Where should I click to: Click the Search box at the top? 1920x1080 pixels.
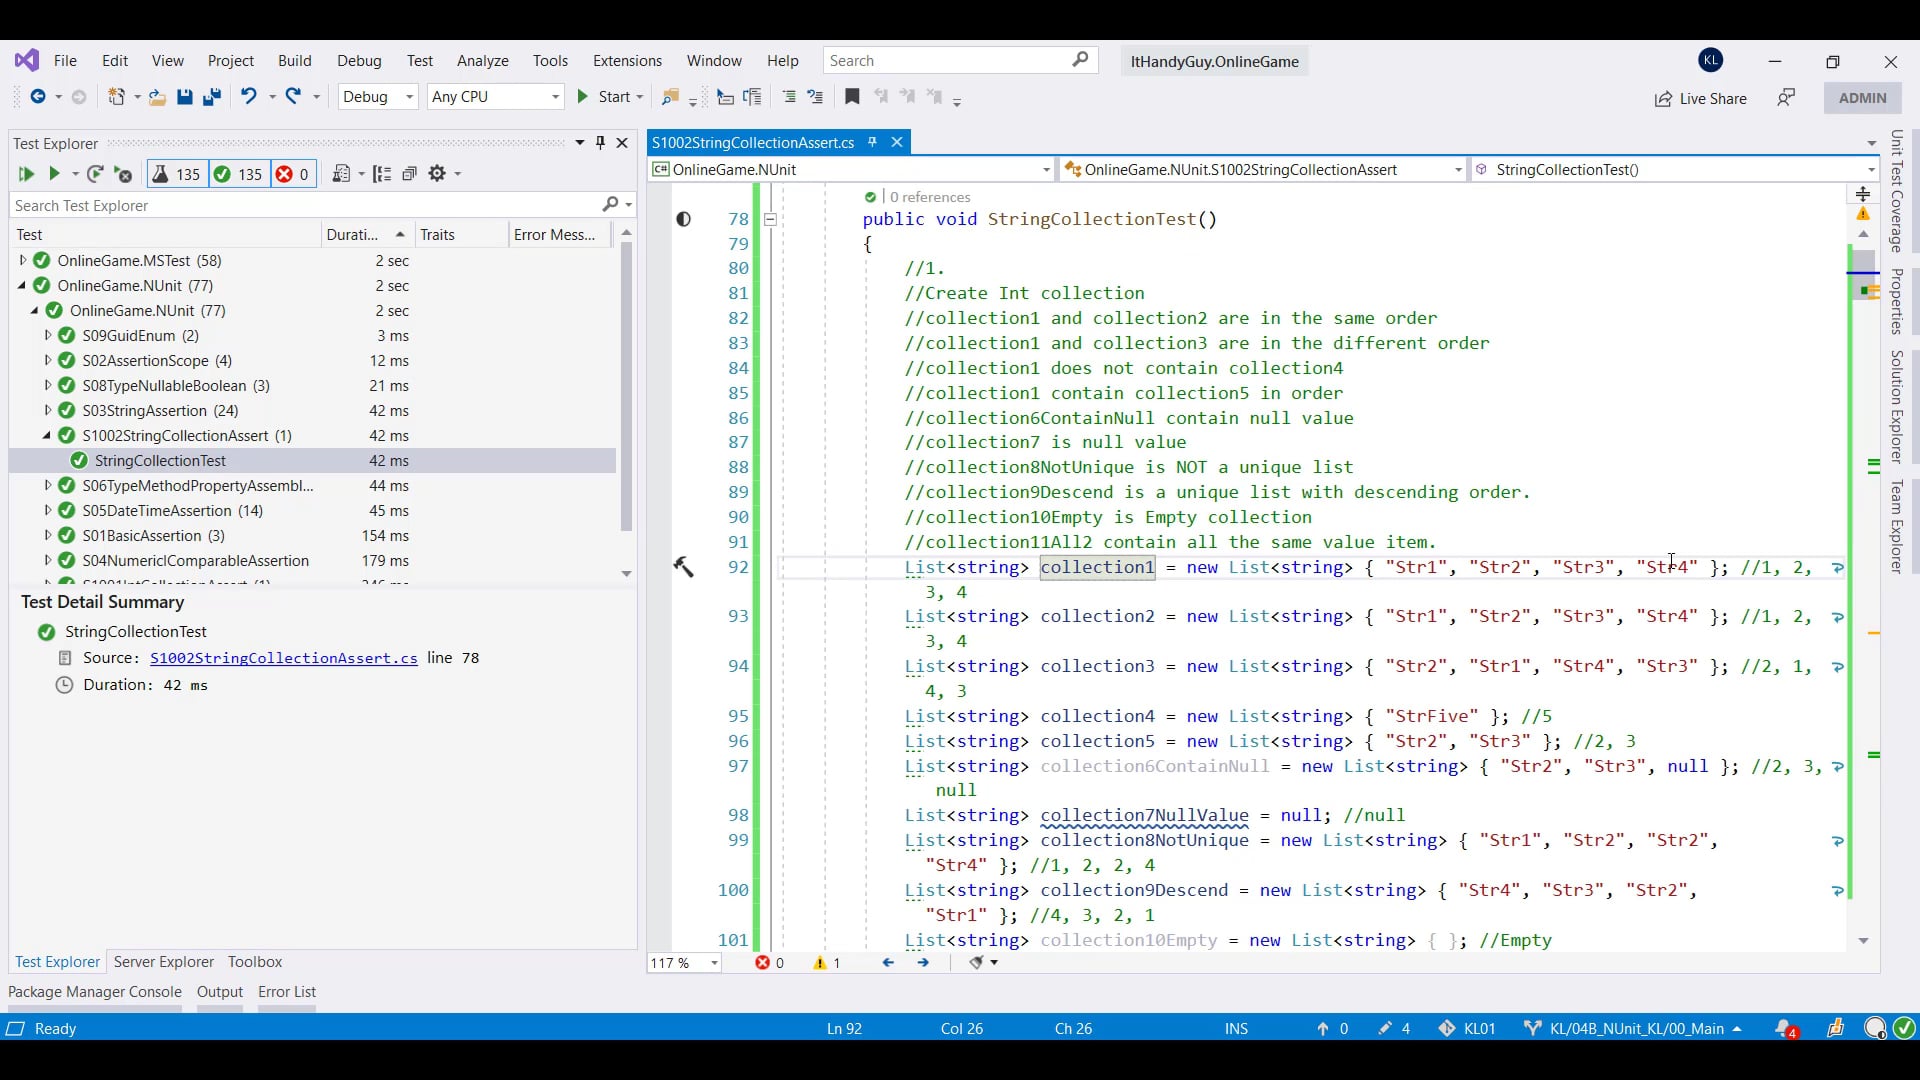pos(950,60)
